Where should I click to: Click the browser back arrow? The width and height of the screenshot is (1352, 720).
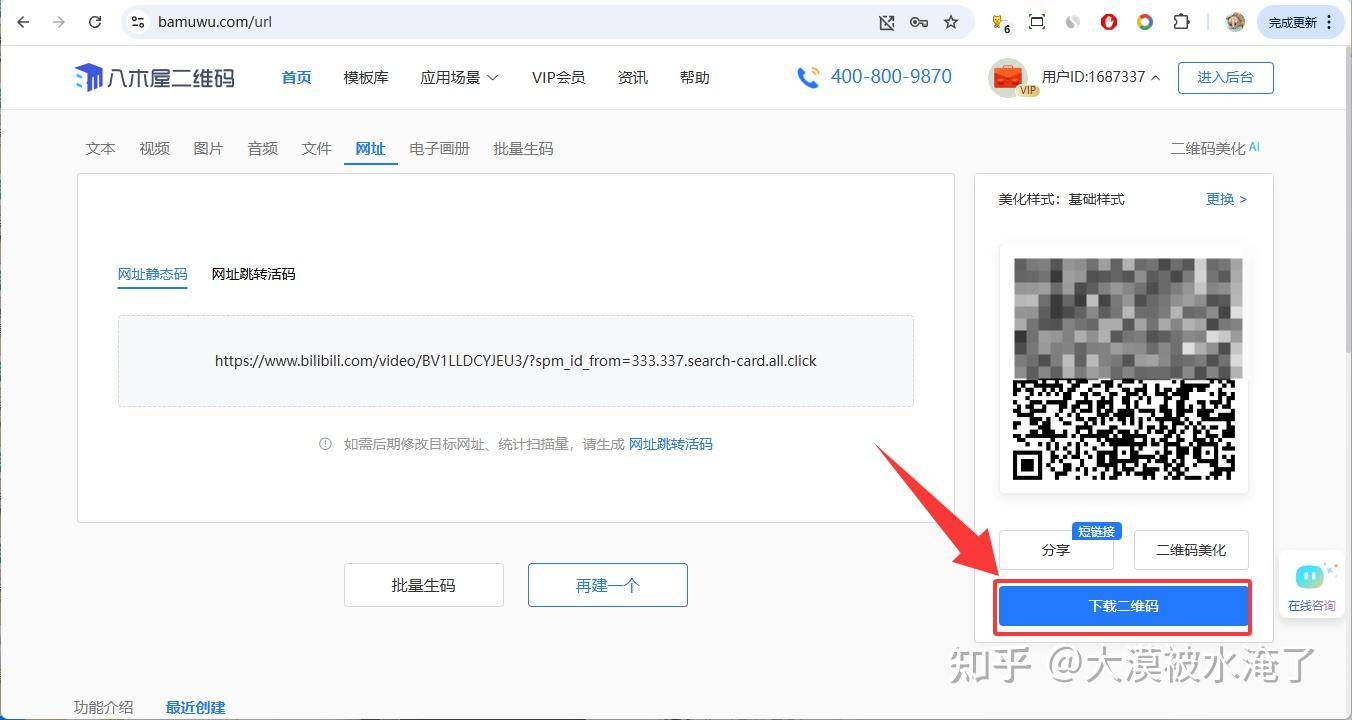coord(23,22)
